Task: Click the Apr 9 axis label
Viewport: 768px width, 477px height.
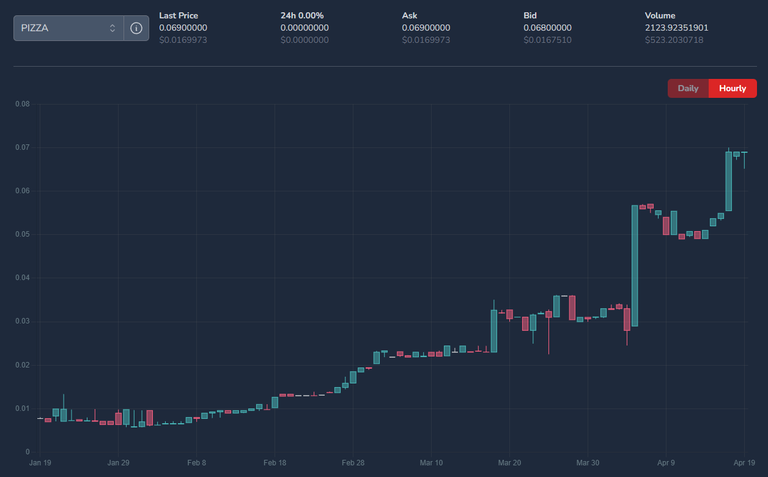Action: (x=666, y=463)
